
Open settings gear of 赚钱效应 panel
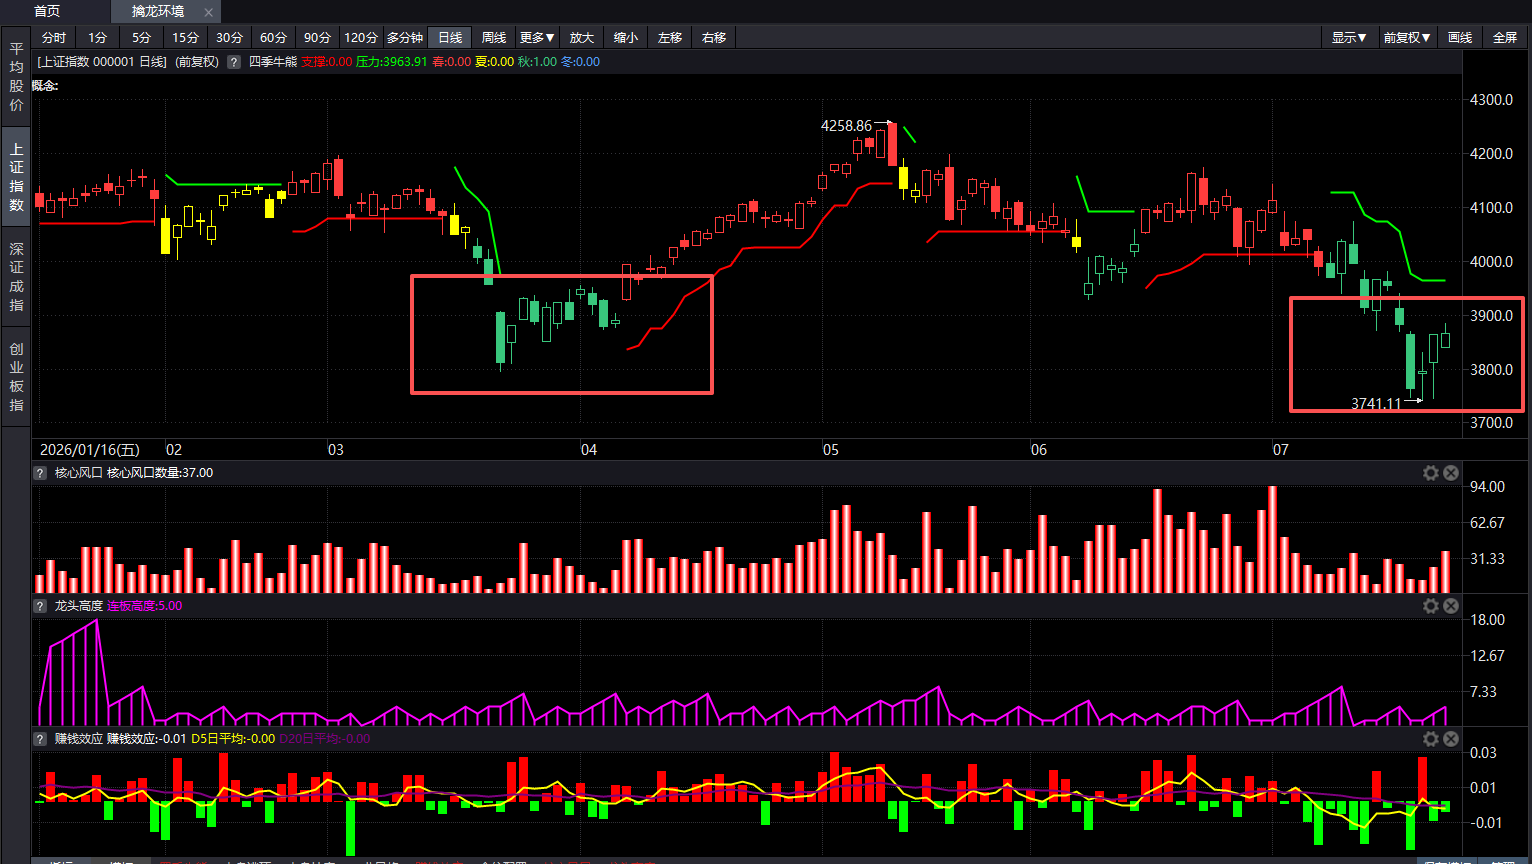[x=1431, y=739]
